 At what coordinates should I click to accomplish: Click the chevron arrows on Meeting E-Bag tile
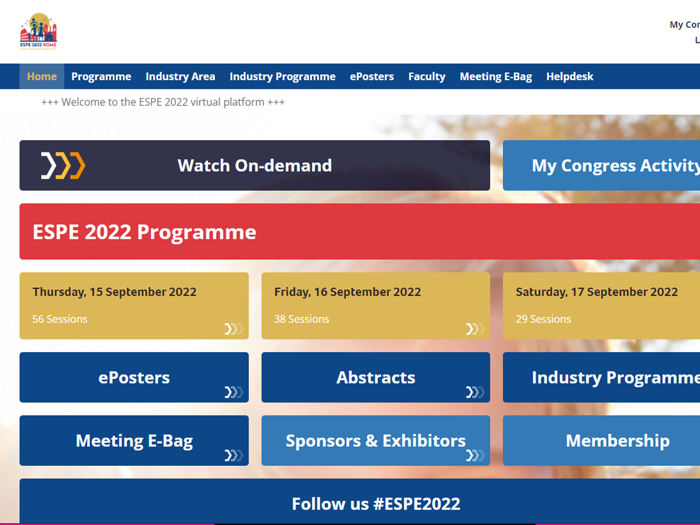(x=233, y=455)
